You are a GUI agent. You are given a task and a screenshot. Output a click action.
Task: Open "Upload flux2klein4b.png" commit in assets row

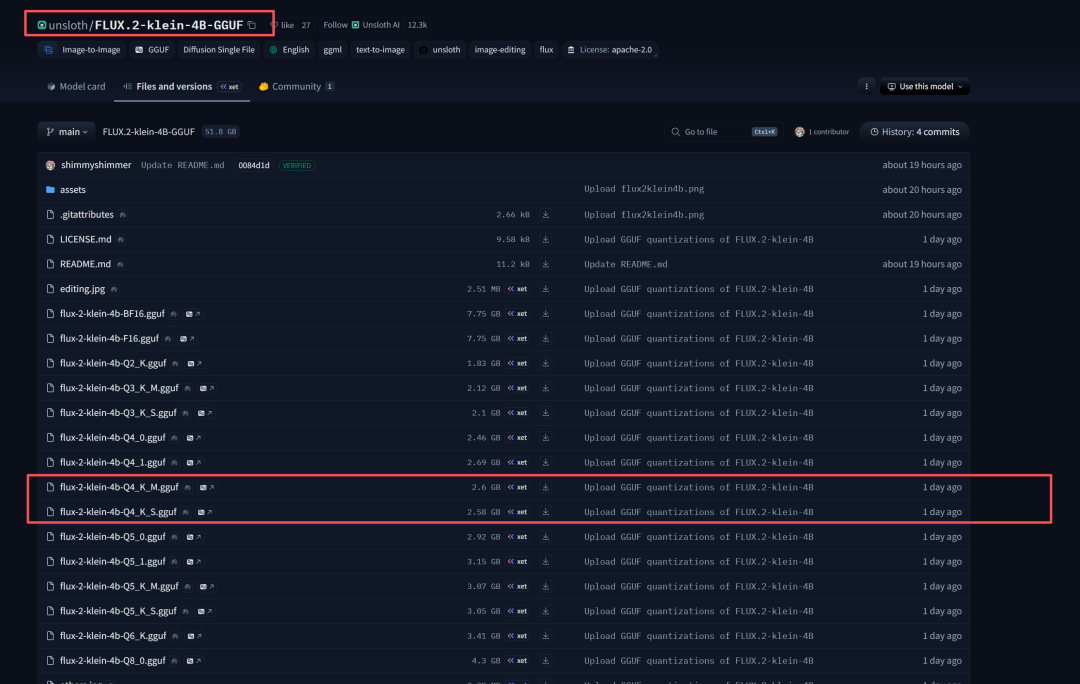(x=644, y=189)
